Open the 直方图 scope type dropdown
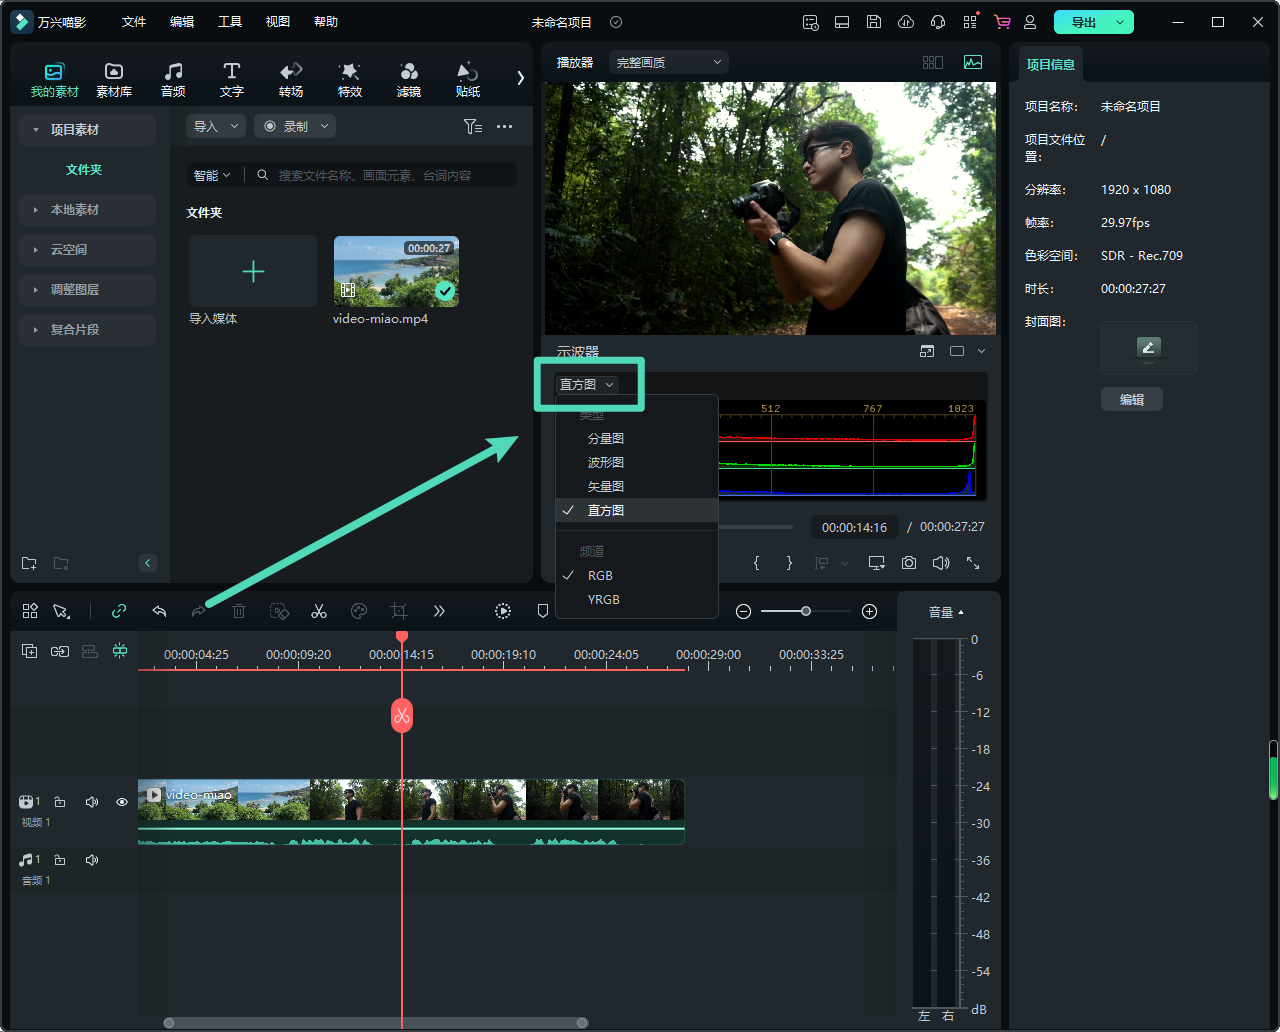1280x1032 pixels. pos(587,385)
